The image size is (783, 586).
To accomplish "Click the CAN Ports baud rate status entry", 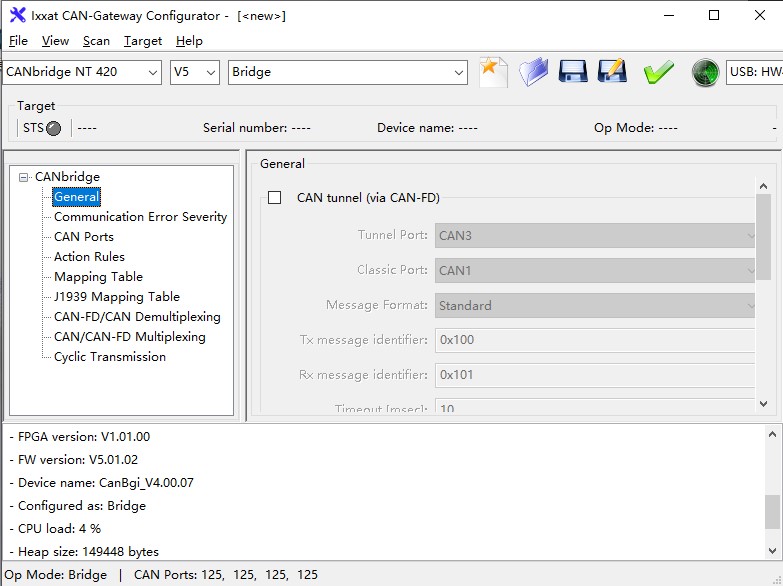I will (226, 575).
